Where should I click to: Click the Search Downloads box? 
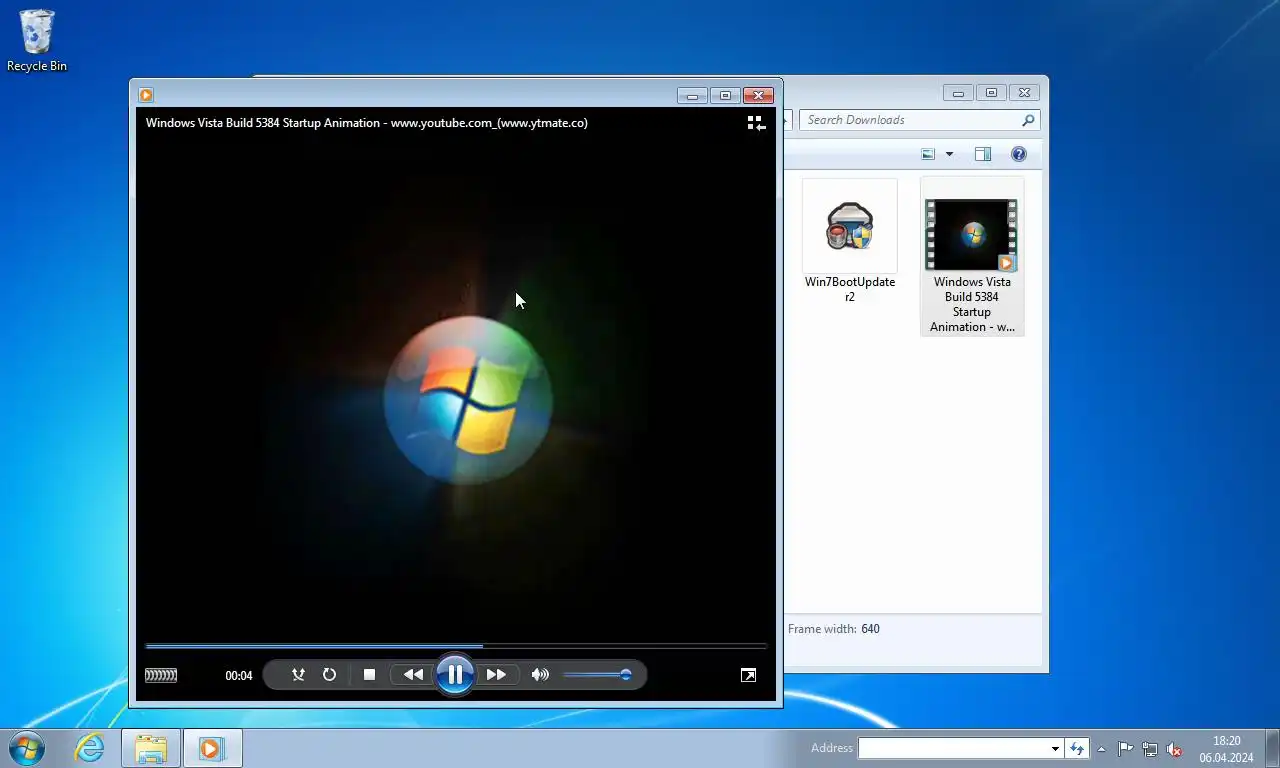pyautogui.click(x=920, y=120)
